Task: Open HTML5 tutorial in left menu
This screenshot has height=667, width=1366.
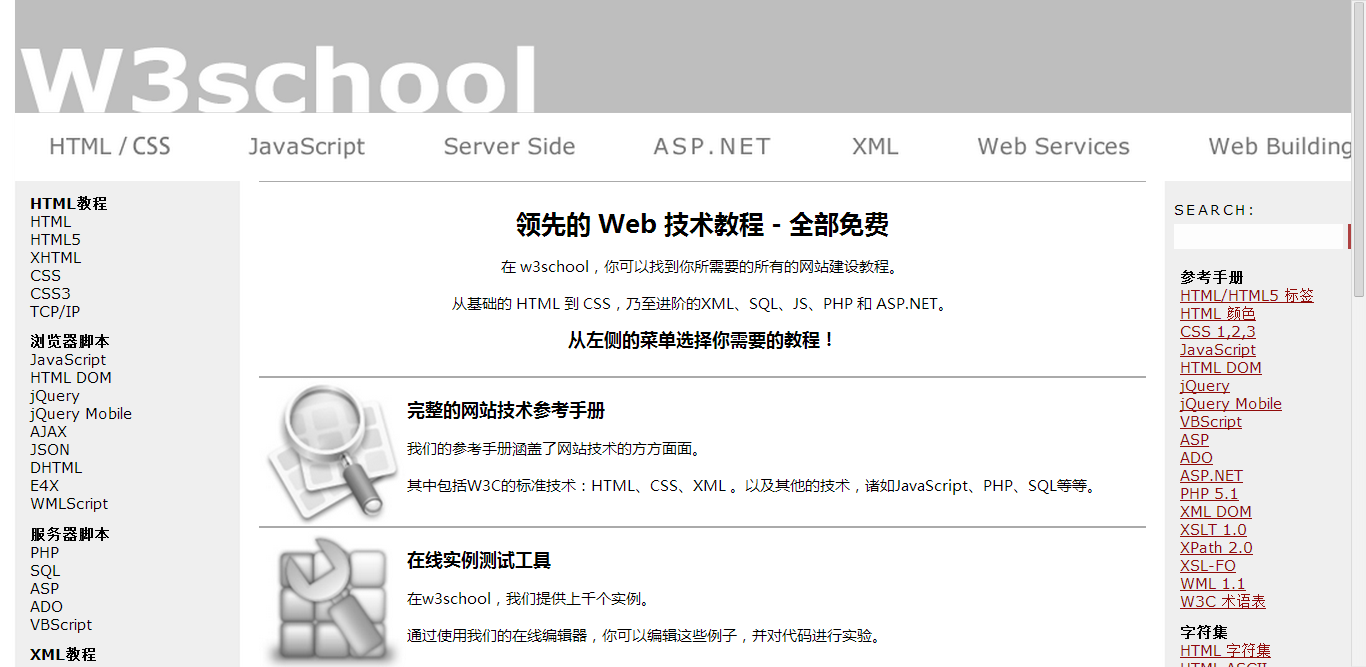Action: pyautogui.click(x=55, y=240)
